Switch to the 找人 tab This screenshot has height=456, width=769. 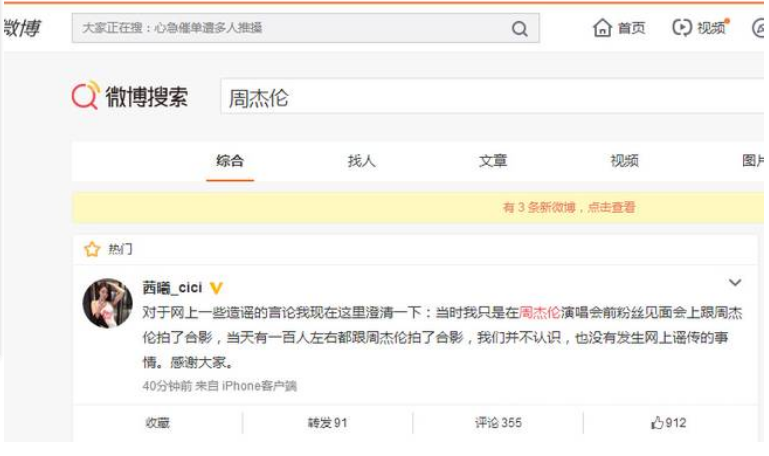pos(361,161)
